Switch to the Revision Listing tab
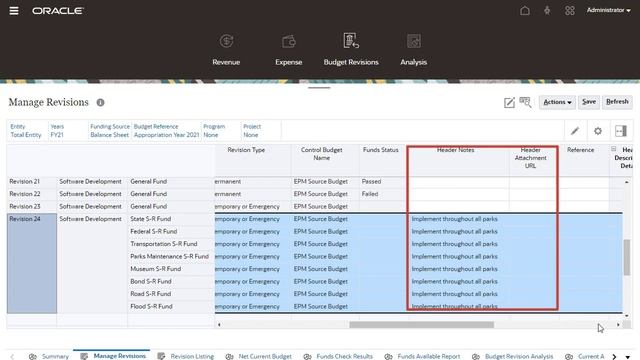 click(186, 356)
